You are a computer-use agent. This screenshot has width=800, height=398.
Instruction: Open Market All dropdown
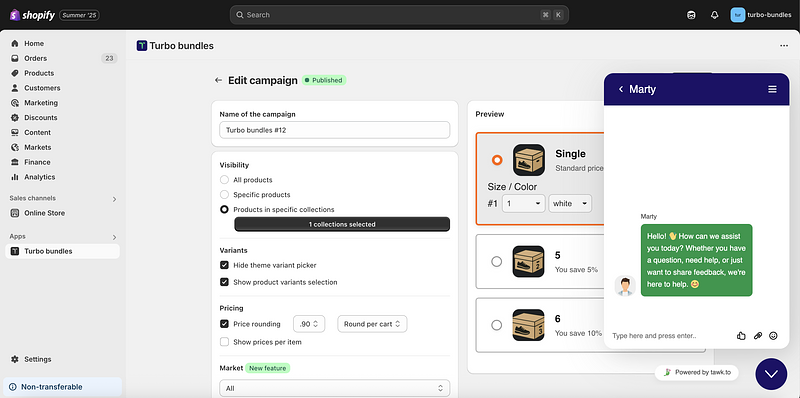pyautogui.click(x=335, y=388)
